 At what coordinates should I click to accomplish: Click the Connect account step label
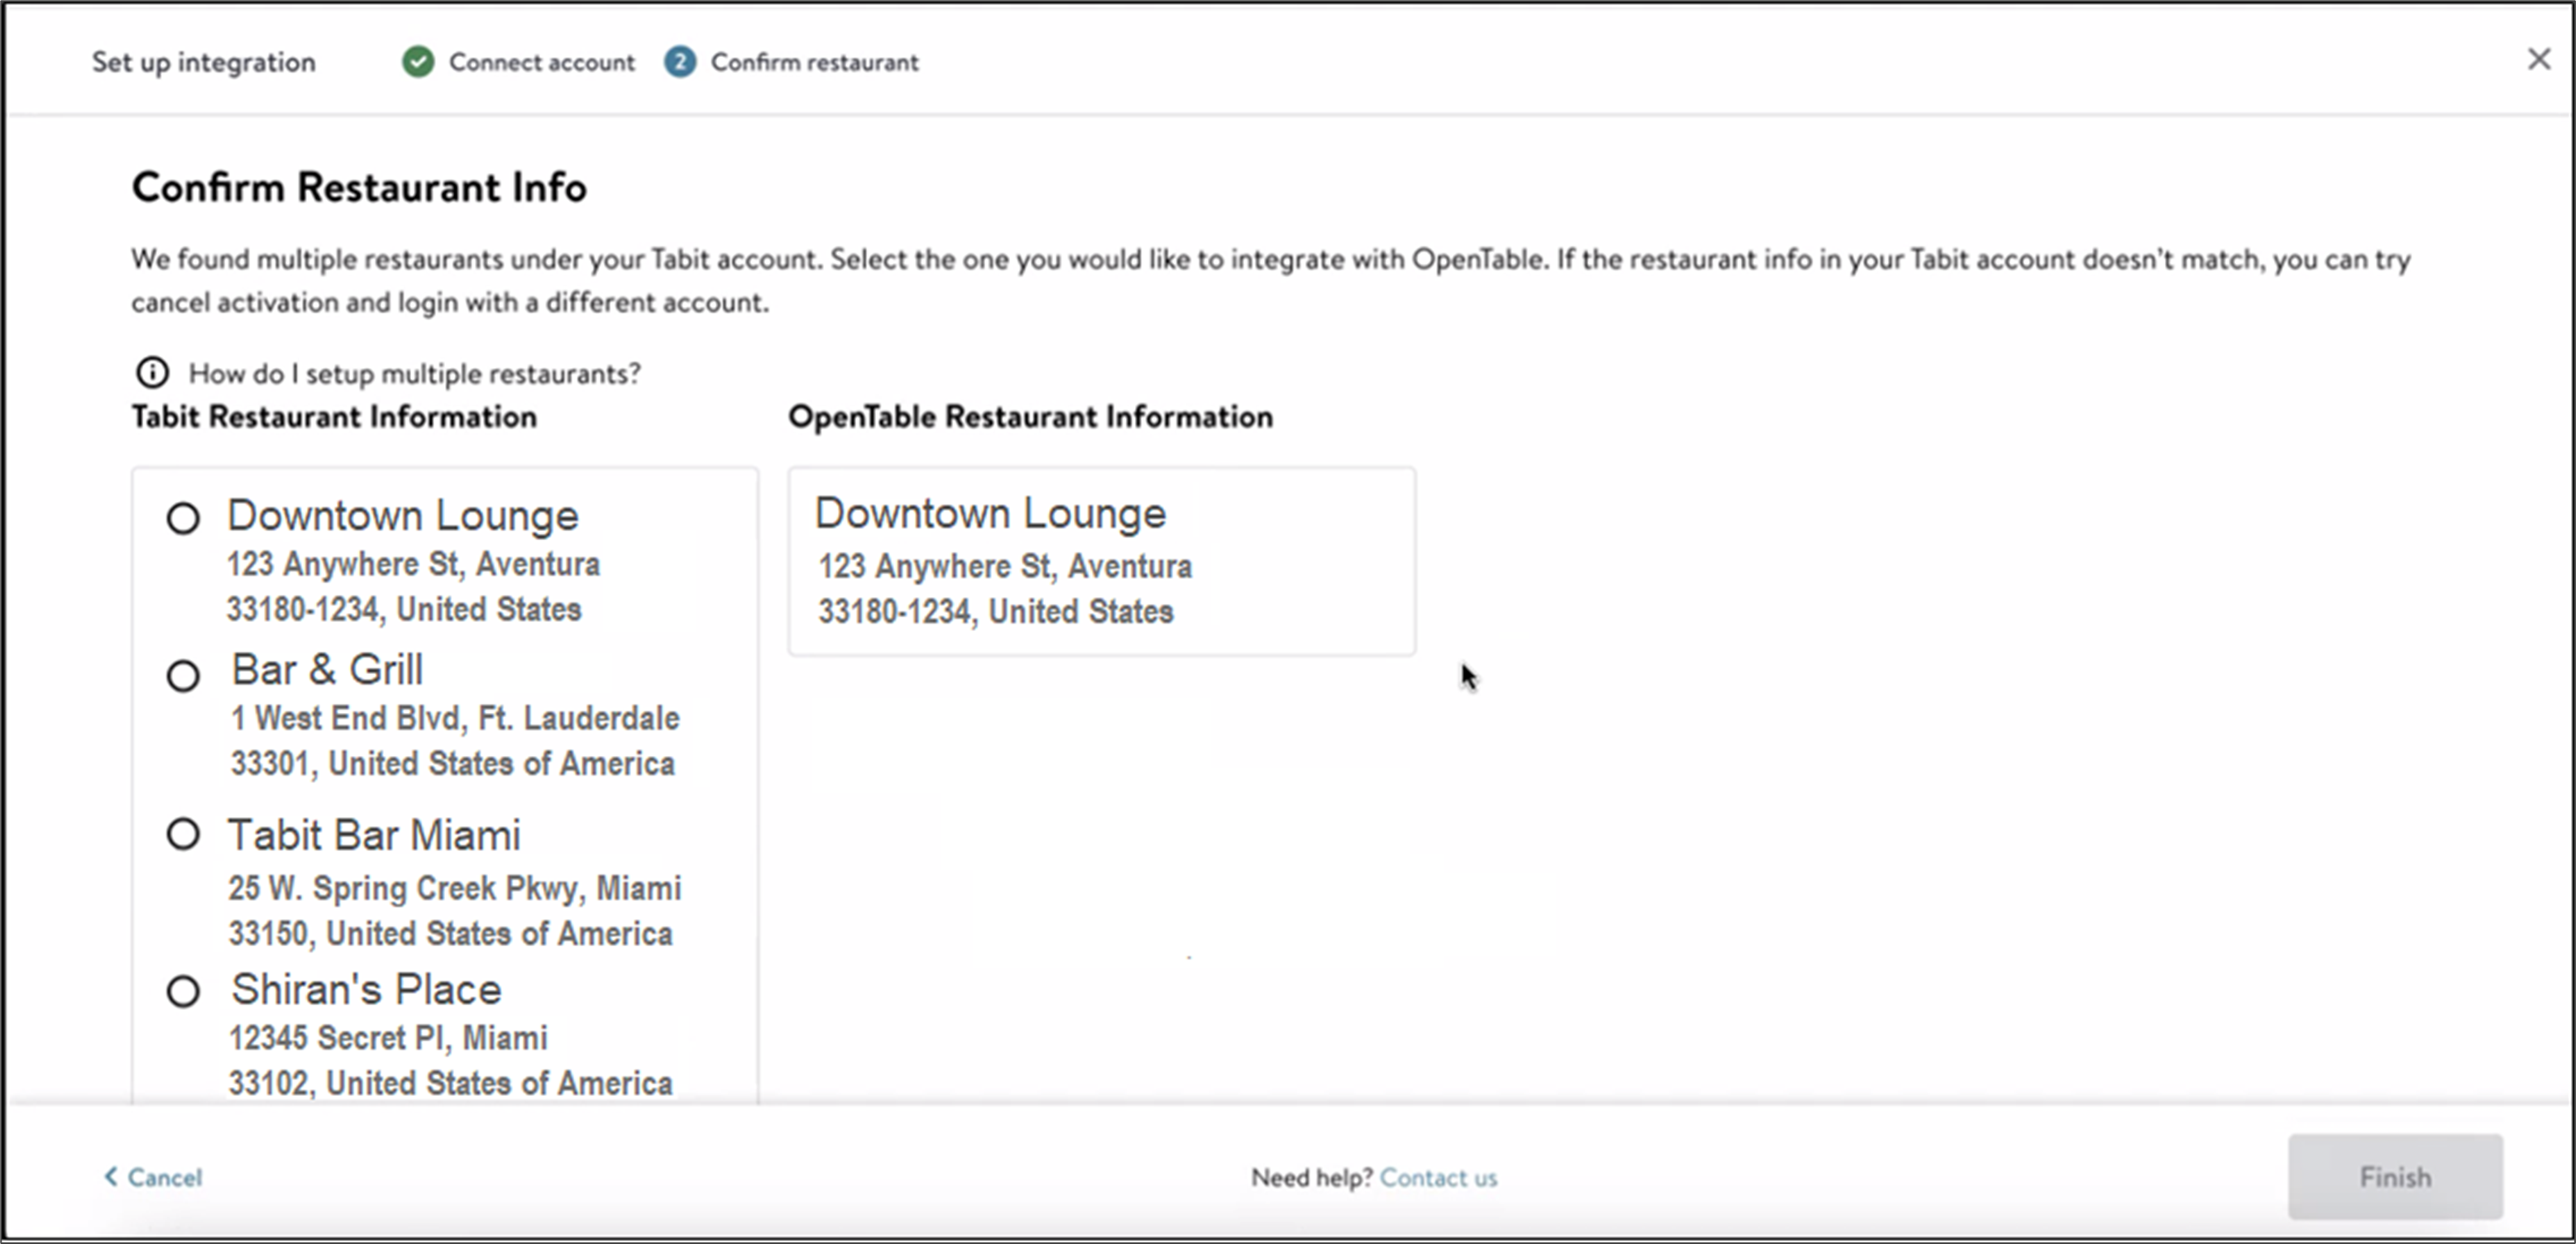(541, 62)
